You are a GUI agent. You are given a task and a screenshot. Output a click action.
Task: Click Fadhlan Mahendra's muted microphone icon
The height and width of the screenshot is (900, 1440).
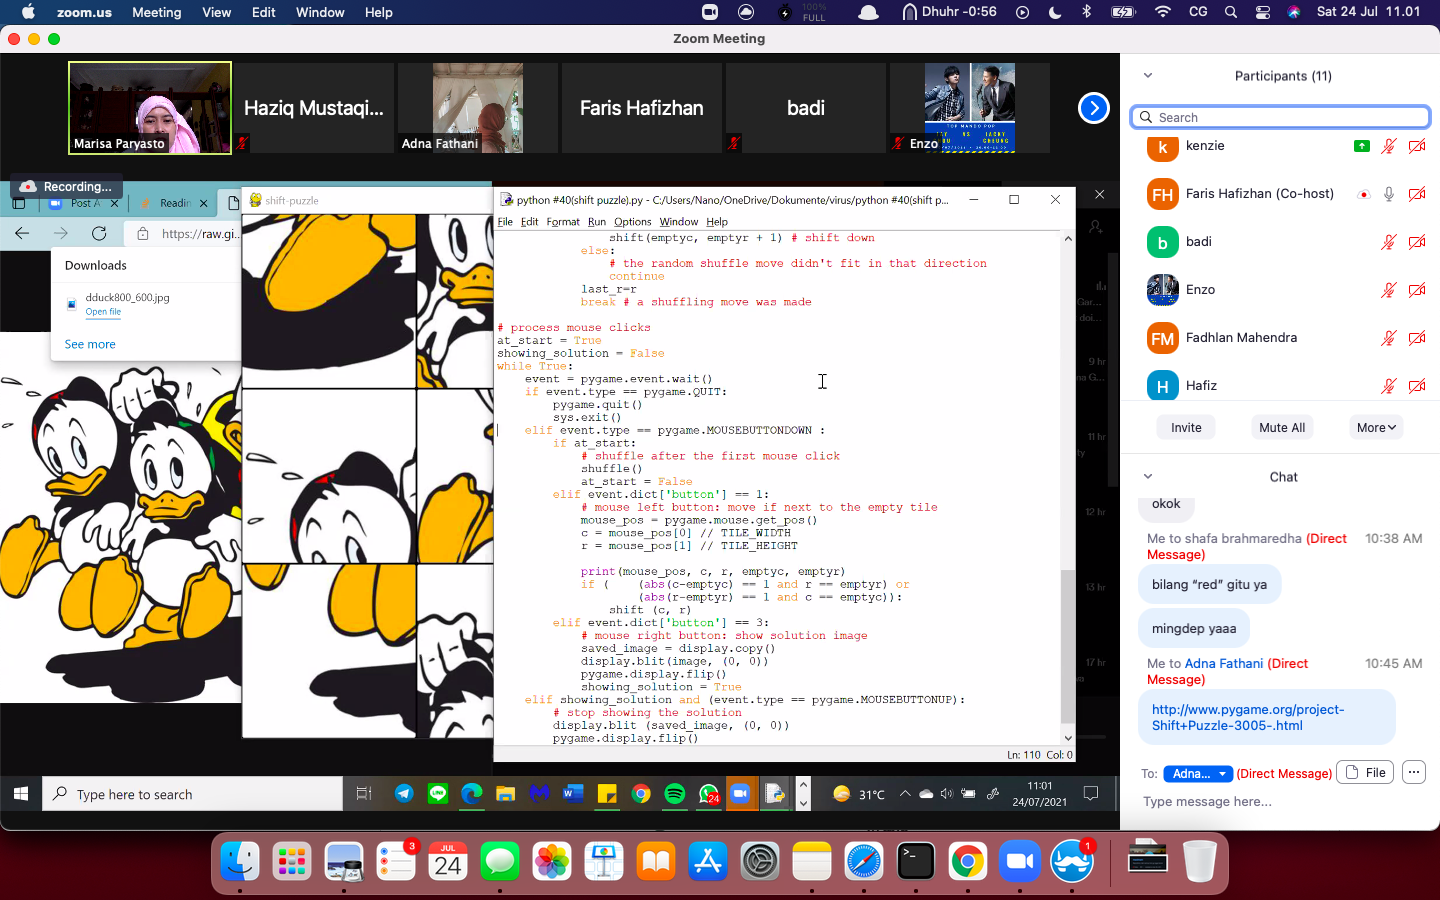click(x=1389, y=338)
